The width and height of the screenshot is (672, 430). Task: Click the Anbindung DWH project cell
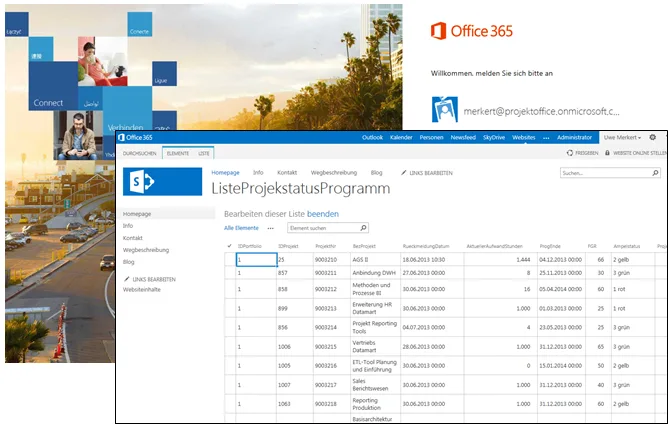click(x=374, y=273)
